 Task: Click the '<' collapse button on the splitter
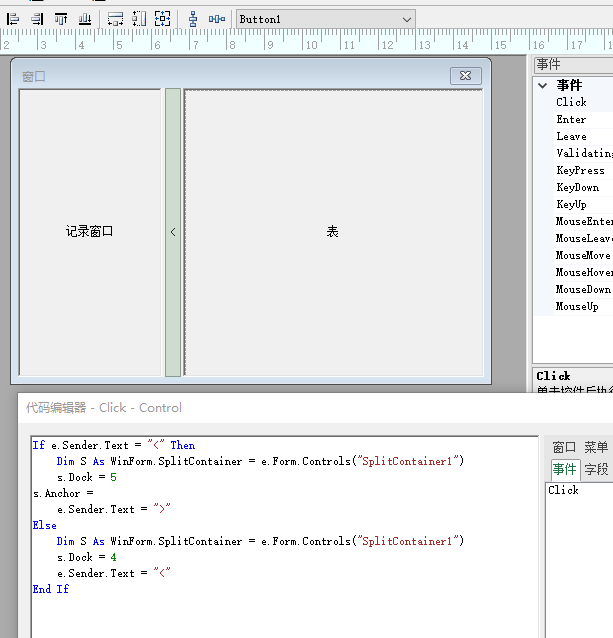pyautogui.click(x=173, y=232)
